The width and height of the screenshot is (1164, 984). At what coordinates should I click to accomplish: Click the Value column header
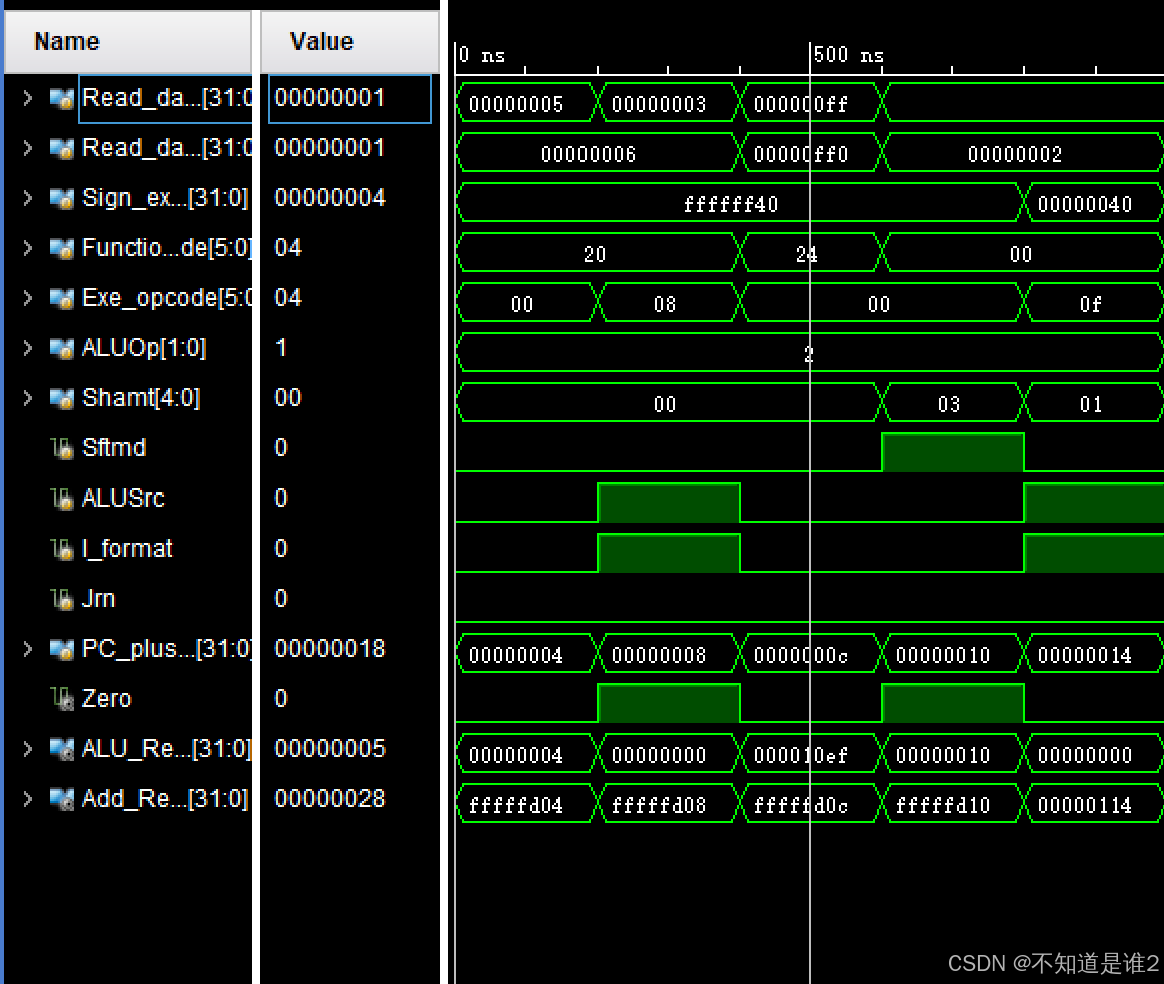click(x=322, y=41)
